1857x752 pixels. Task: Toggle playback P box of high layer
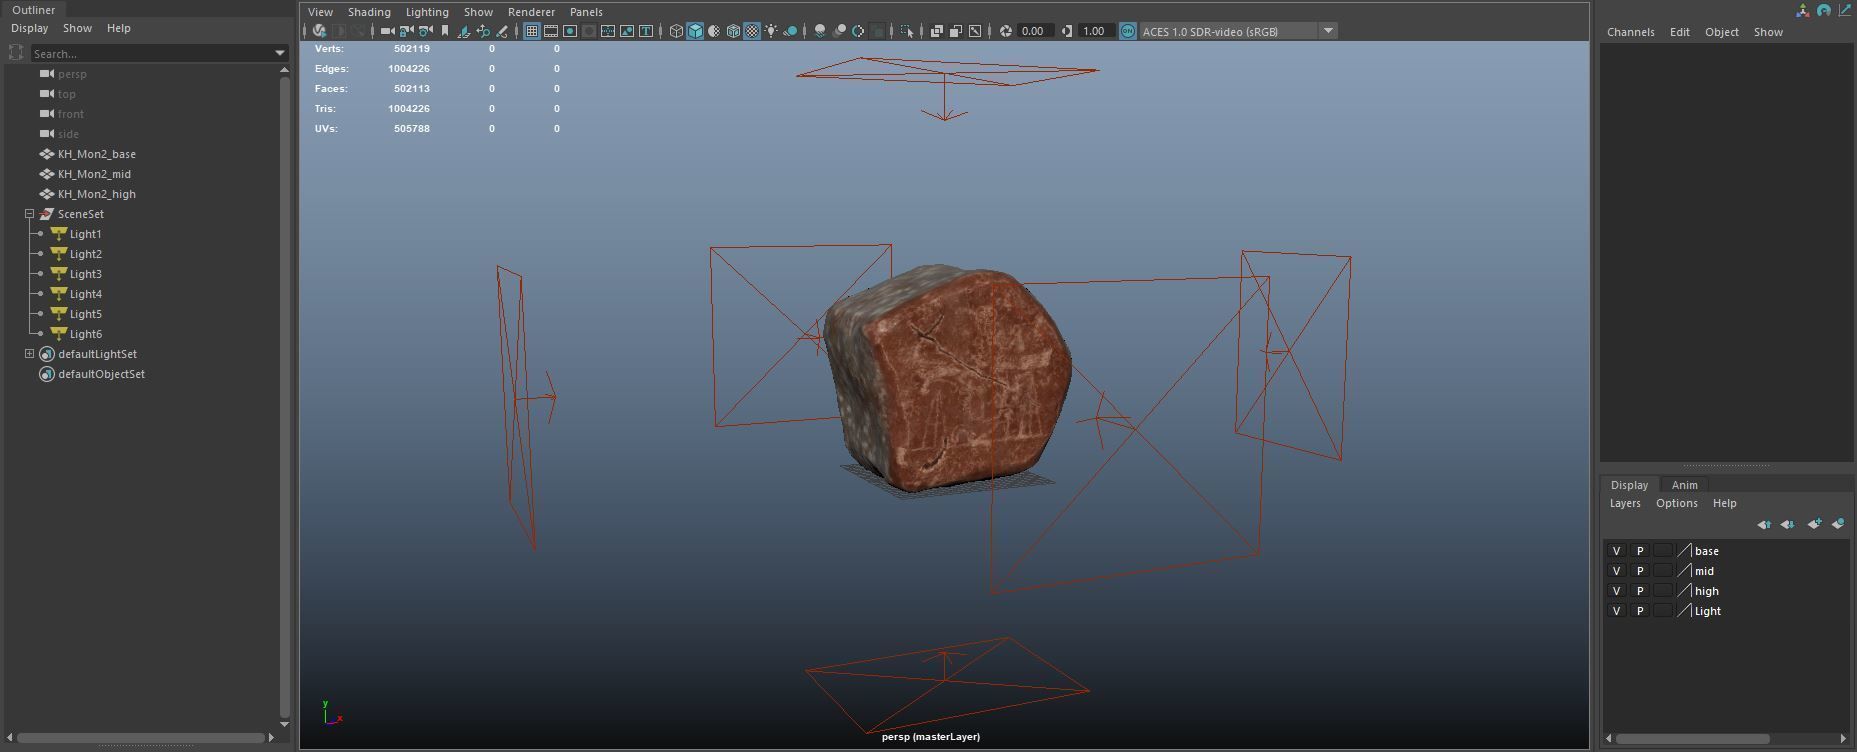point(1639,591)
